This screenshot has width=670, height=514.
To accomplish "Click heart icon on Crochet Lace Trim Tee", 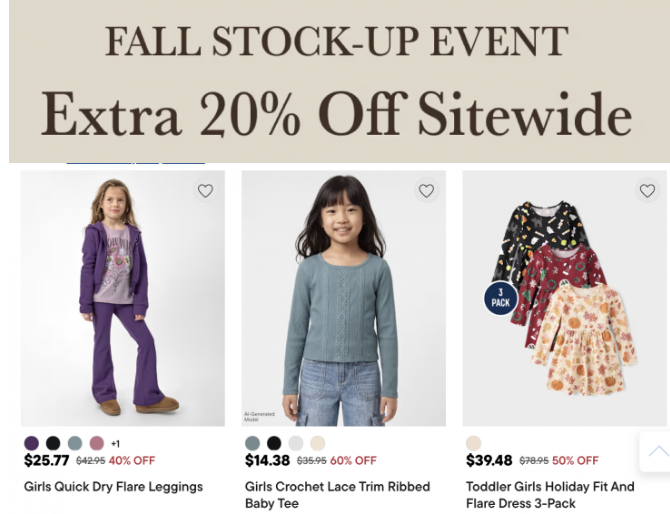I will pos(426,191).
